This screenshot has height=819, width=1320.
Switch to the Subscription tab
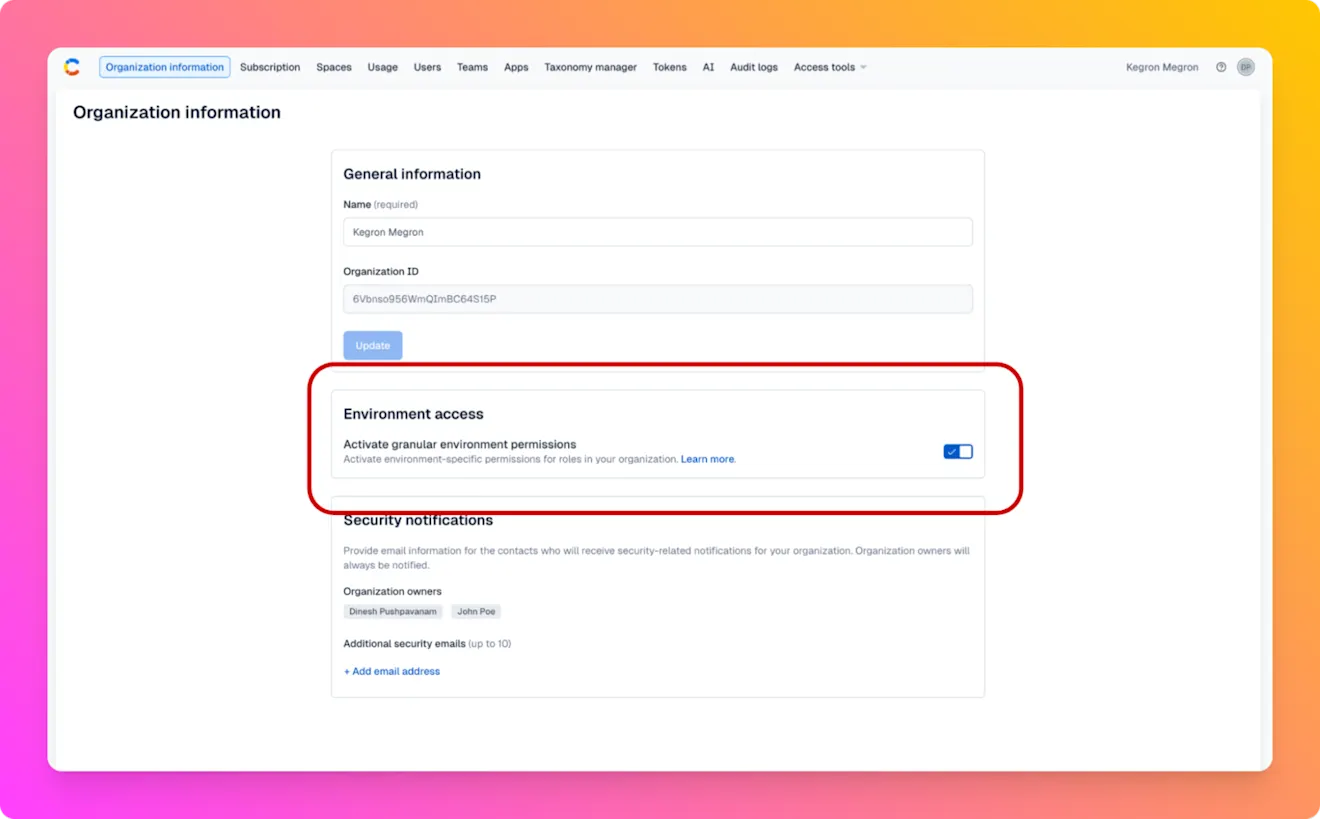pos(270,67)
